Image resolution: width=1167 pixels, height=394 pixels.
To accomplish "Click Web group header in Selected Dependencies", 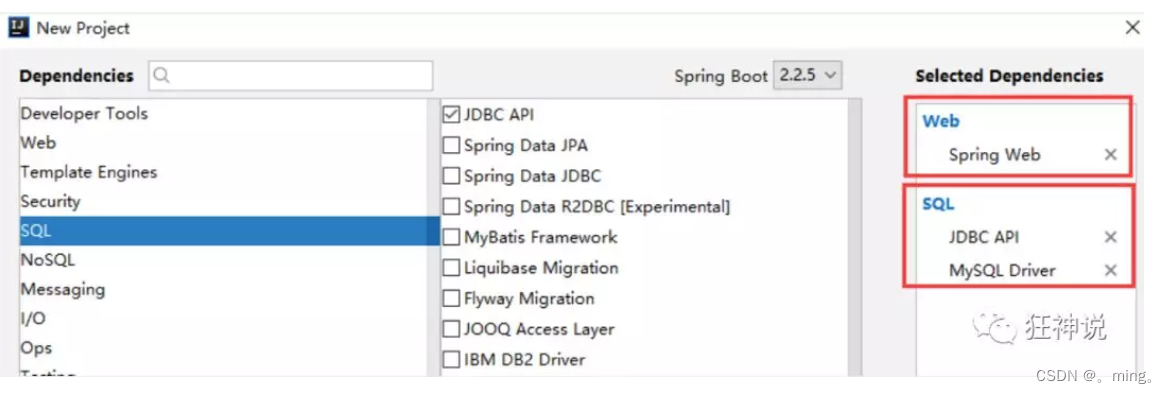I will pyautogui.click(x=941, y=121).
